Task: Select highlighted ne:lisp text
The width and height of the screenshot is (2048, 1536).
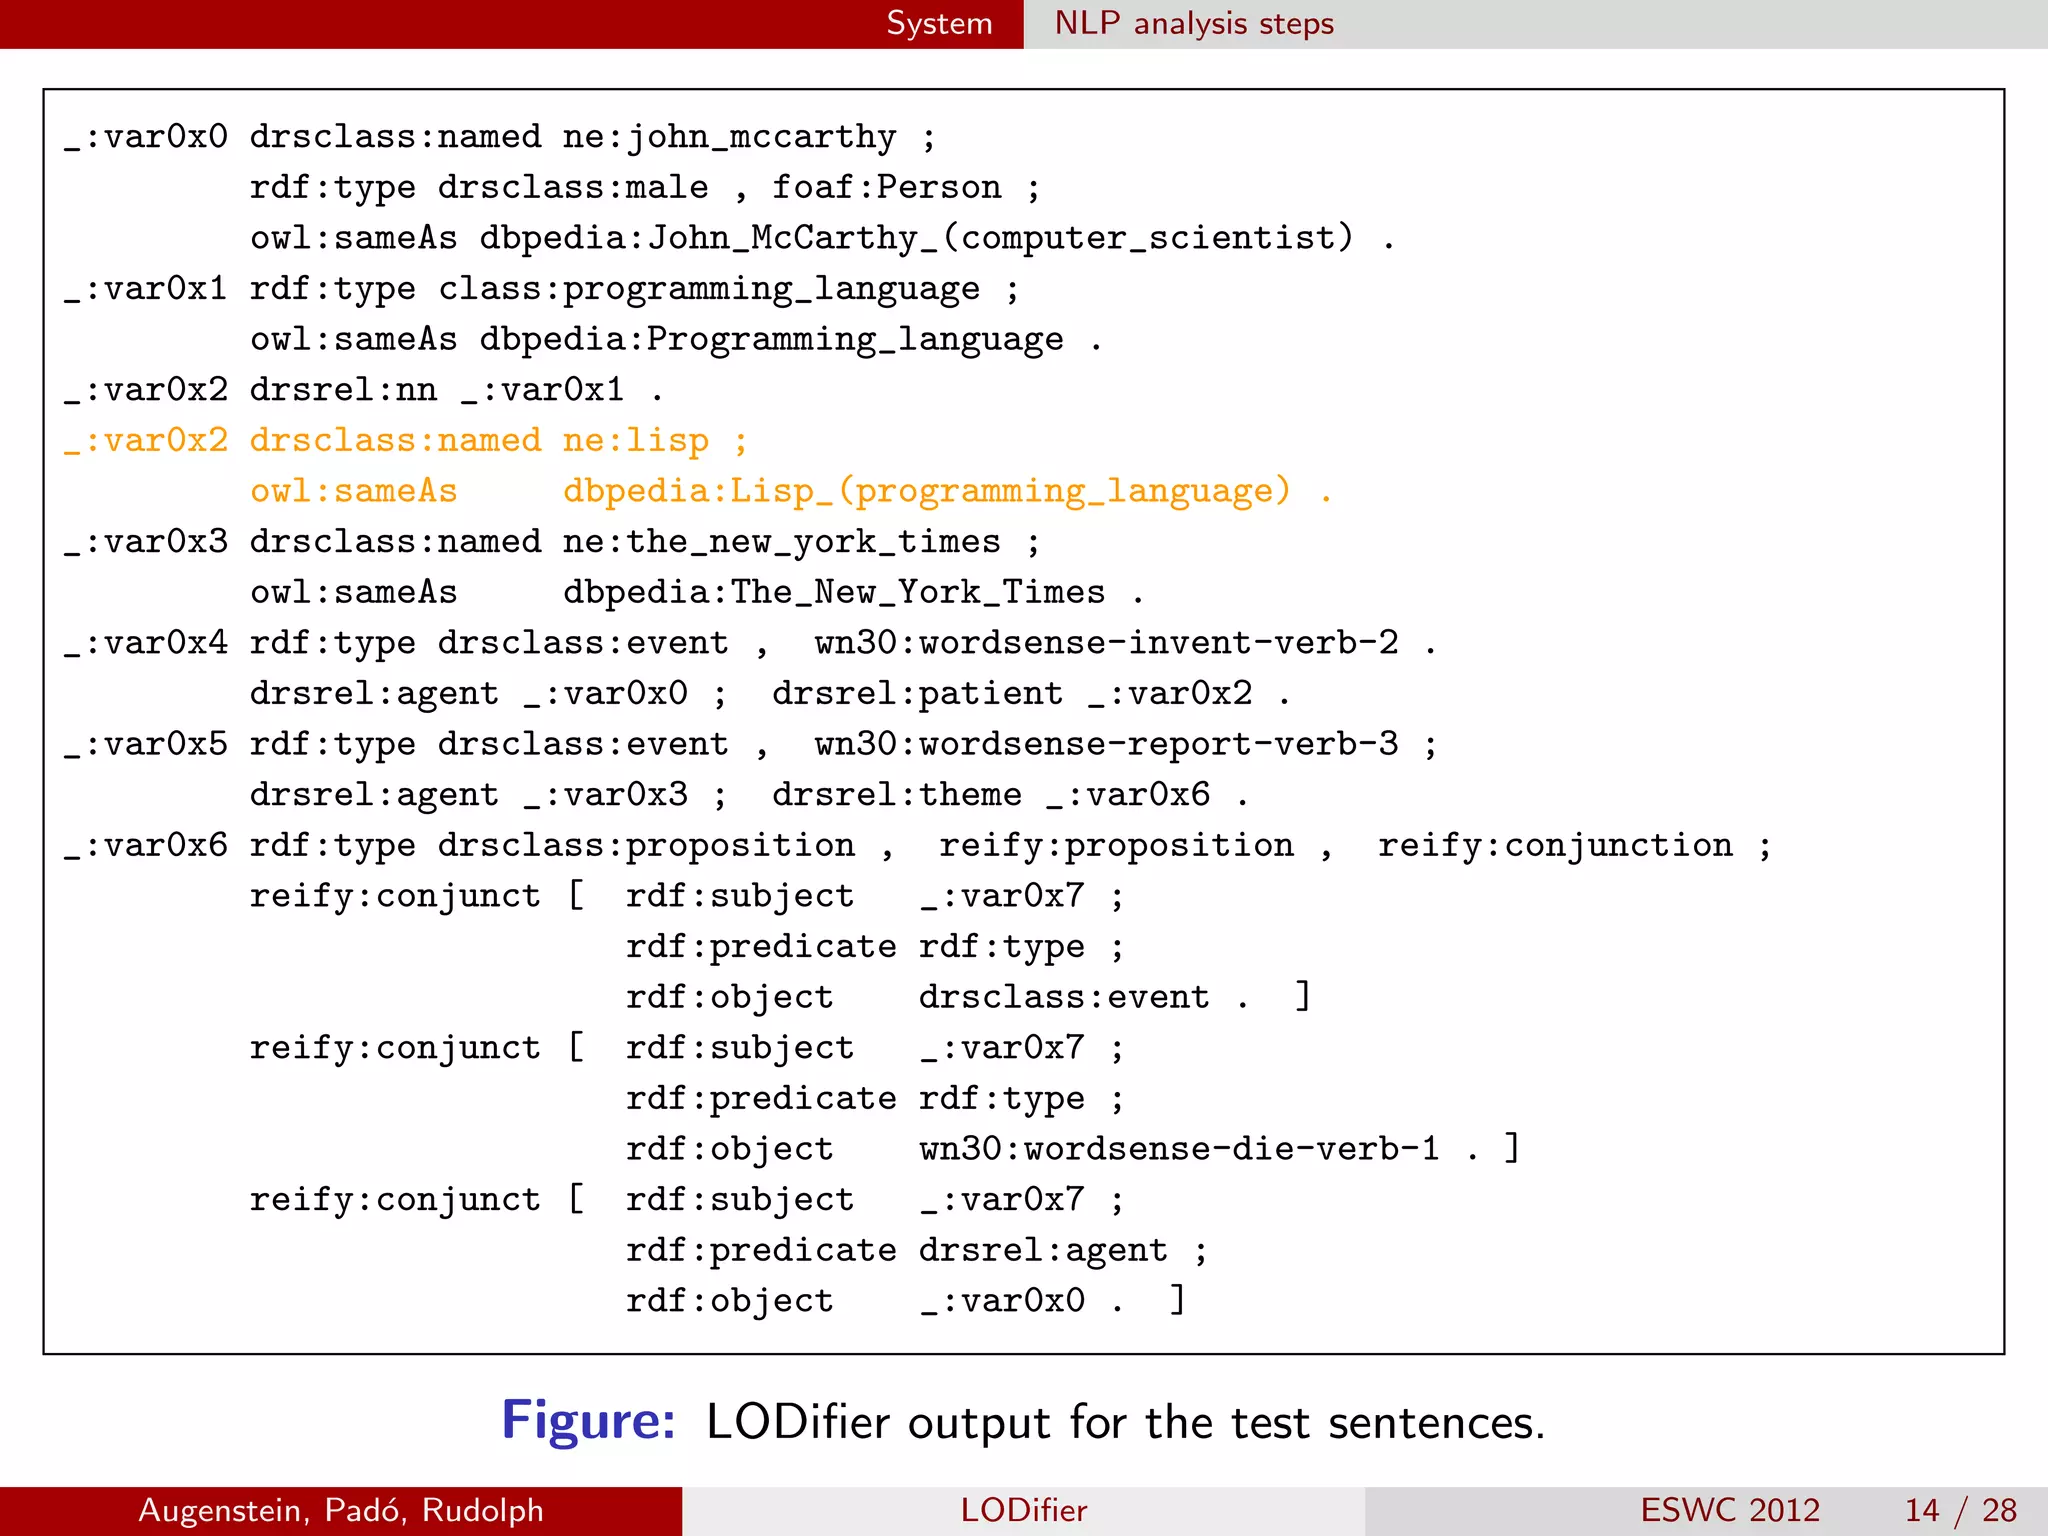Action: coord(636,441)
